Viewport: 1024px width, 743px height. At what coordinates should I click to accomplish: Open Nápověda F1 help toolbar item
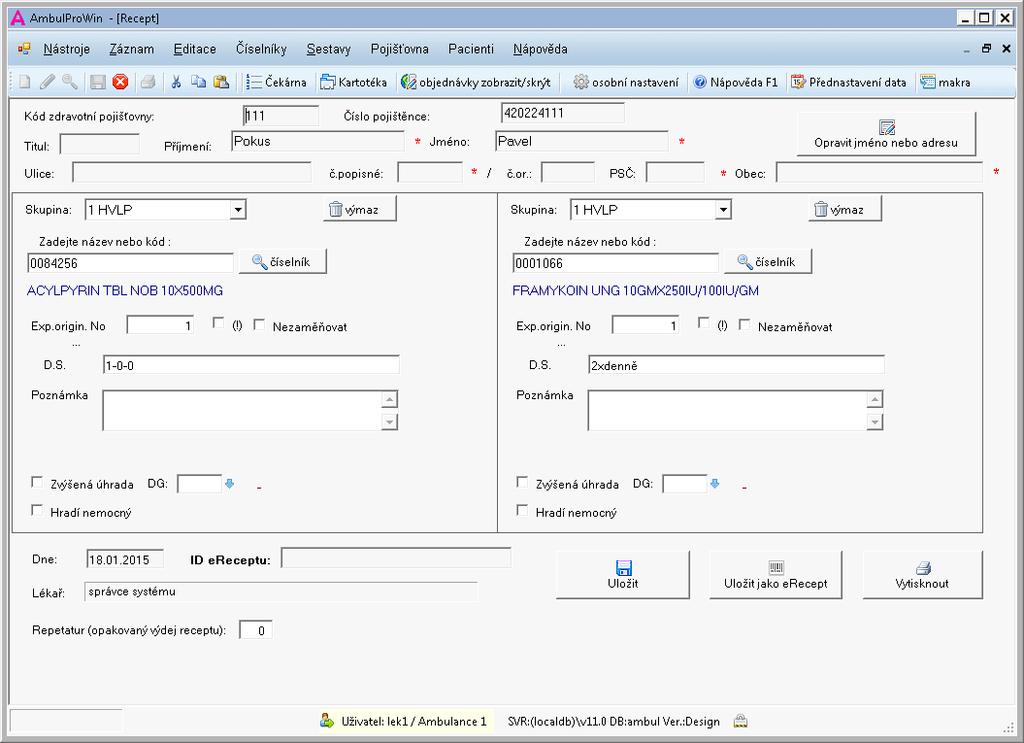(x=735, y=82)
